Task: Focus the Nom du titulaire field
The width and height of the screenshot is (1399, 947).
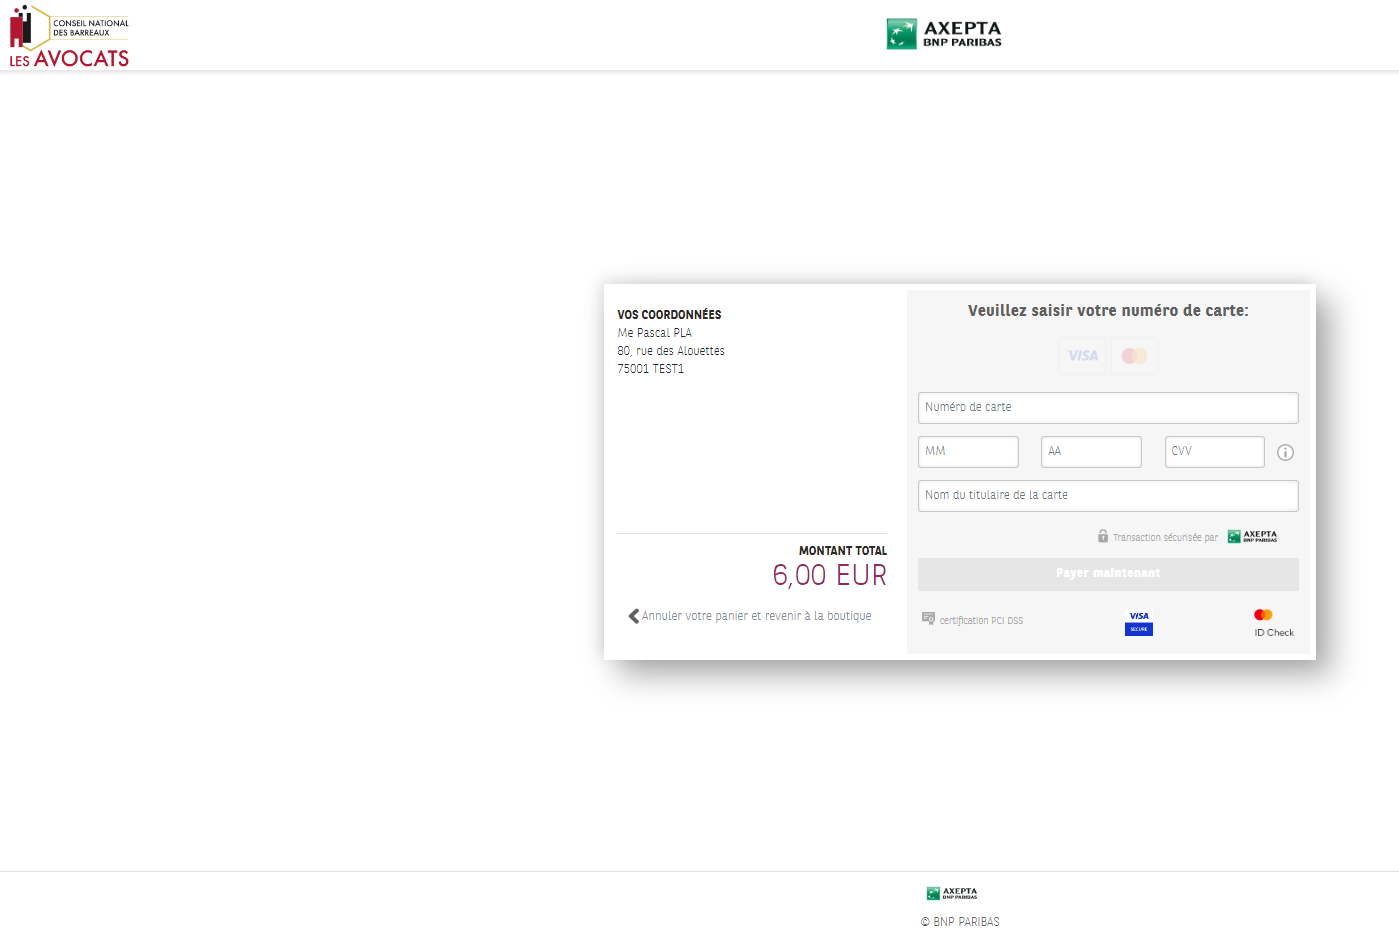Action: (x=1108, y=496)
